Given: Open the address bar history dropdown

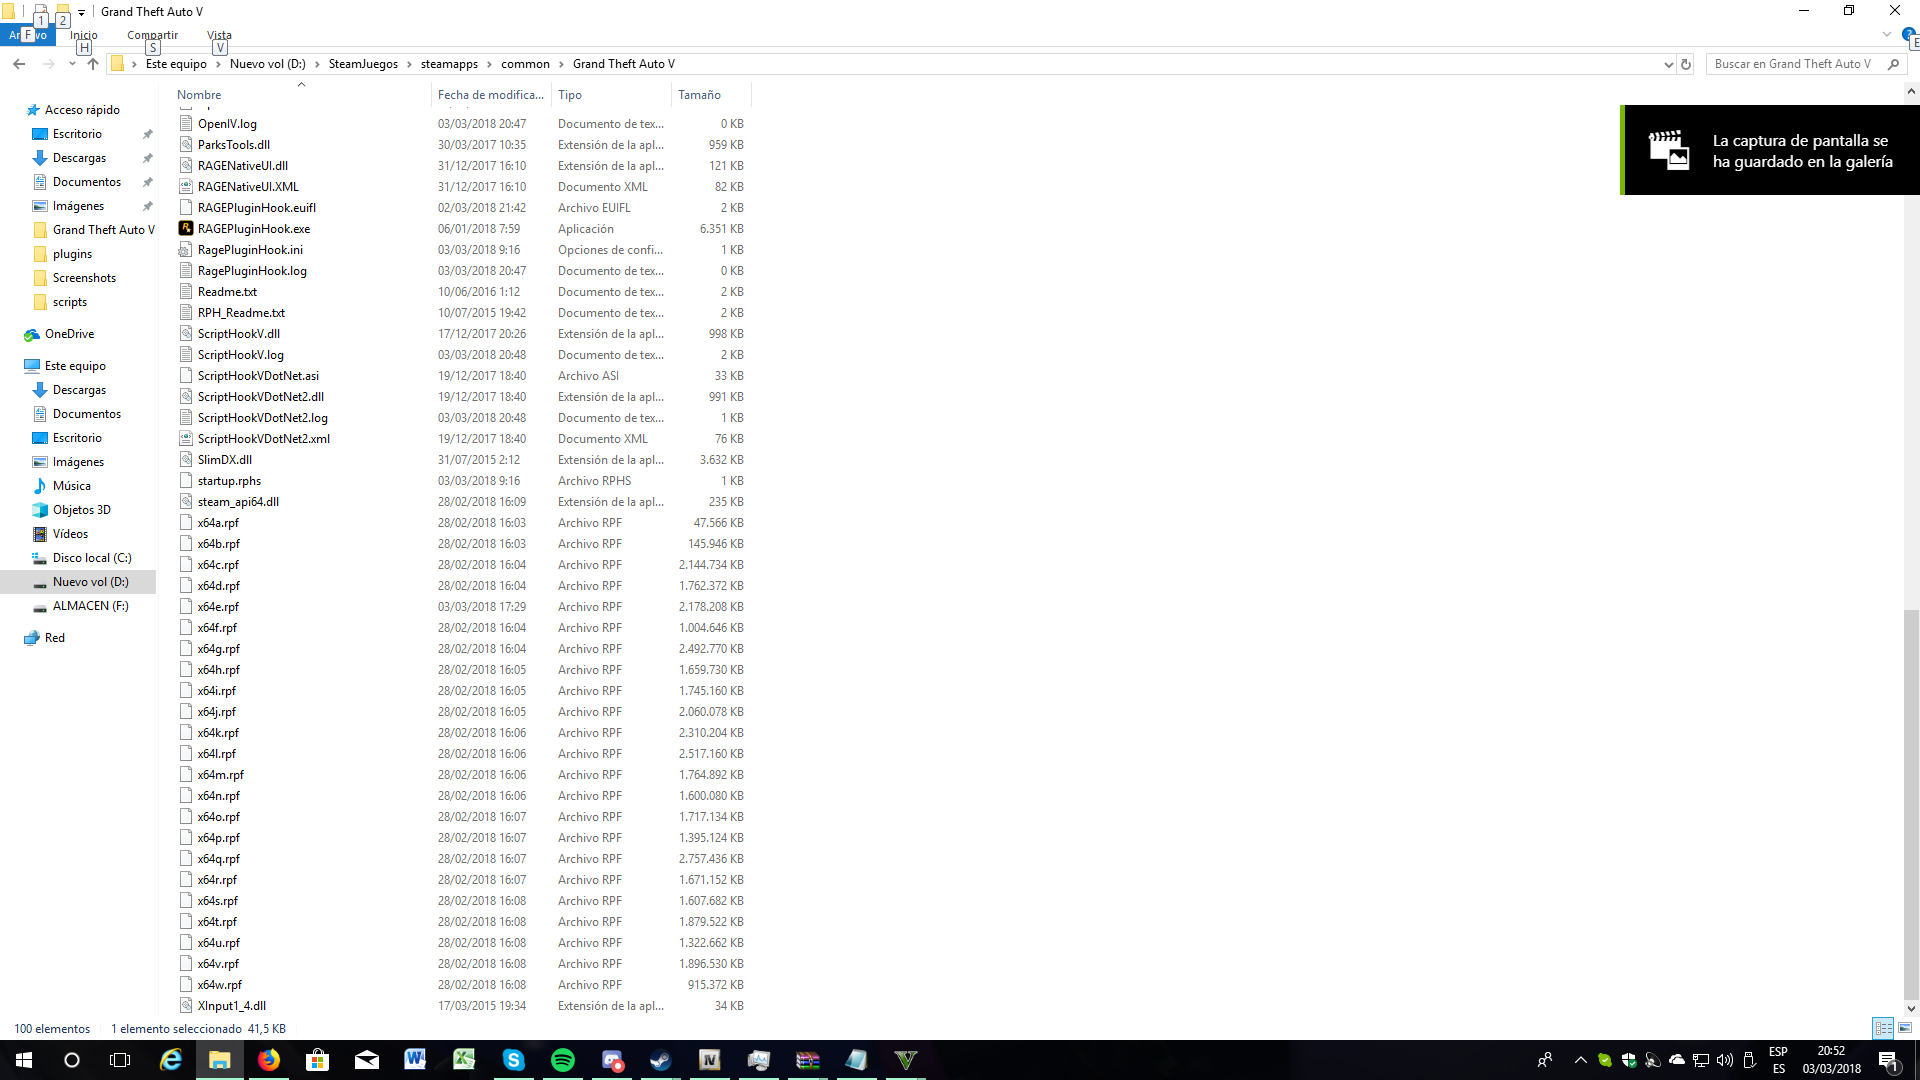Looking at the screenshot, I should click(x=1668, y=64).
